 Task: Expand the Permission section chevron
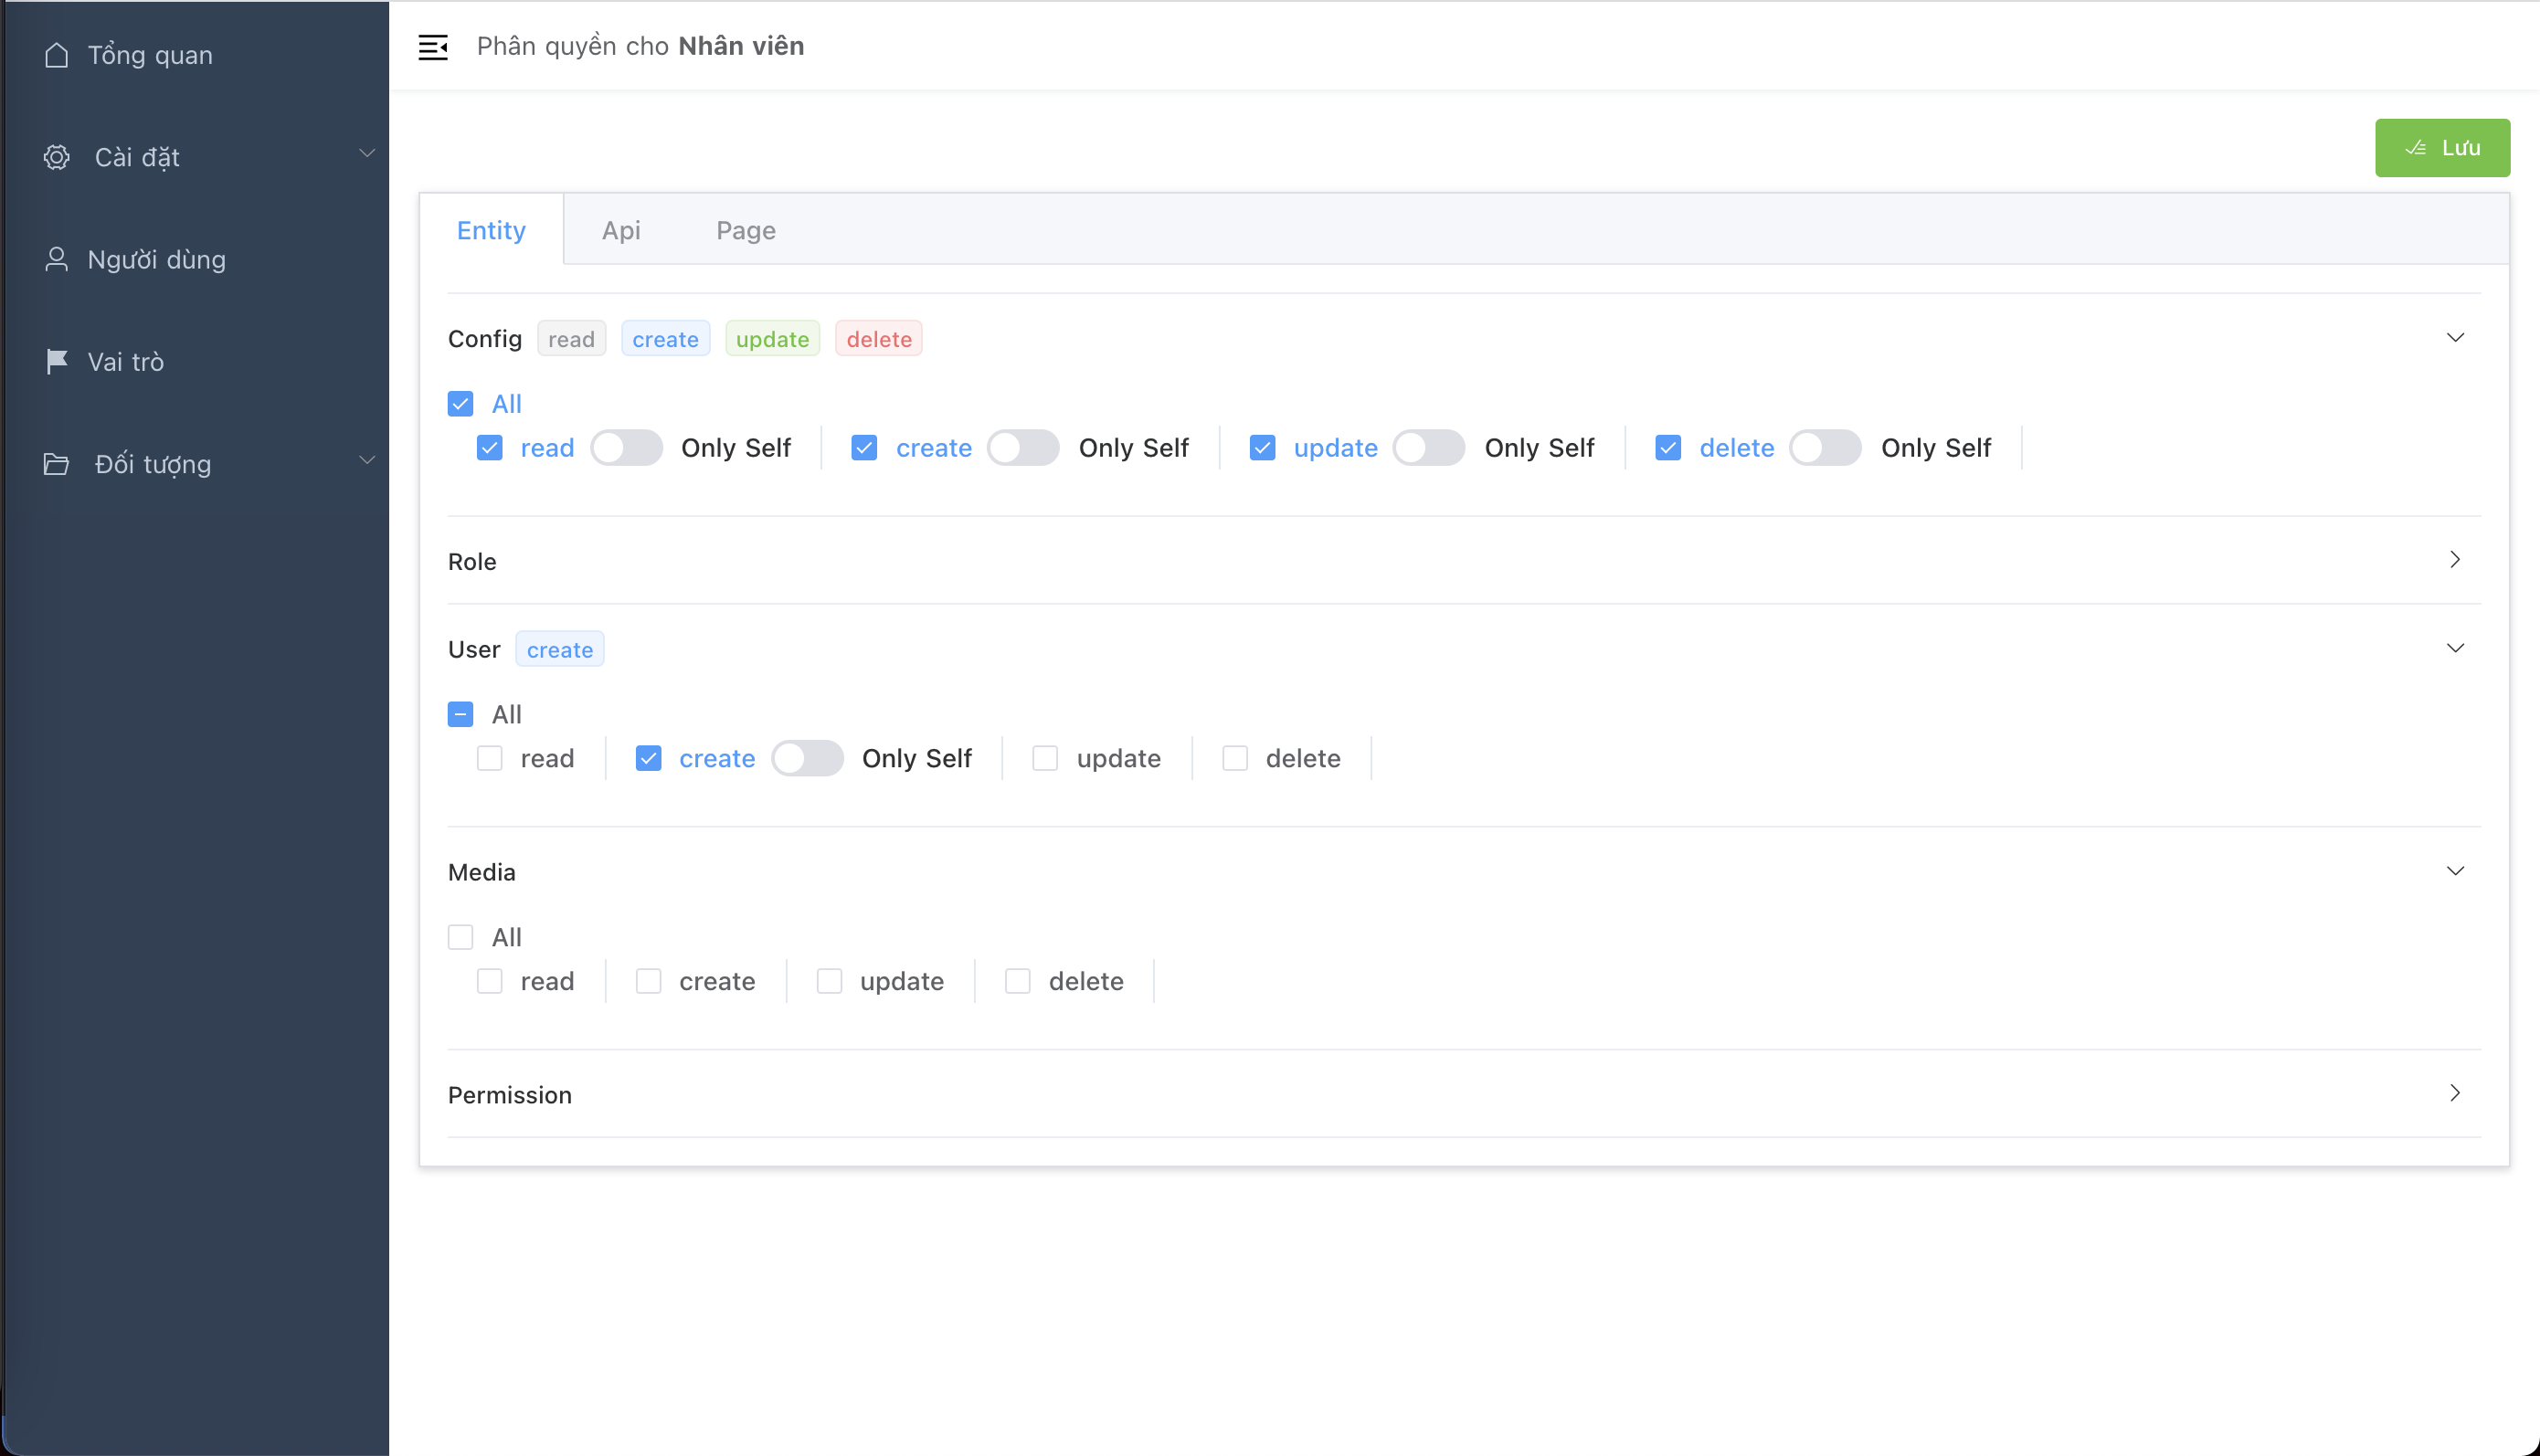(2454, 1093)
